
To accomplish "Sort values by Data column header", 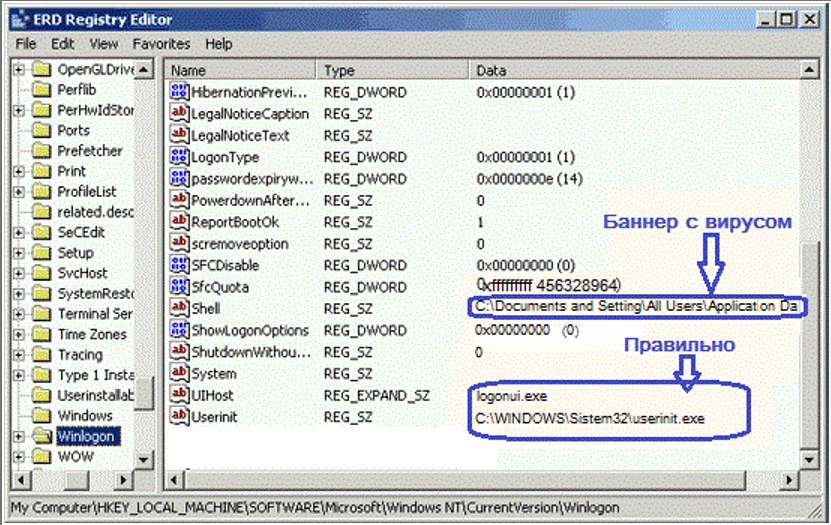I will point(634,70).
